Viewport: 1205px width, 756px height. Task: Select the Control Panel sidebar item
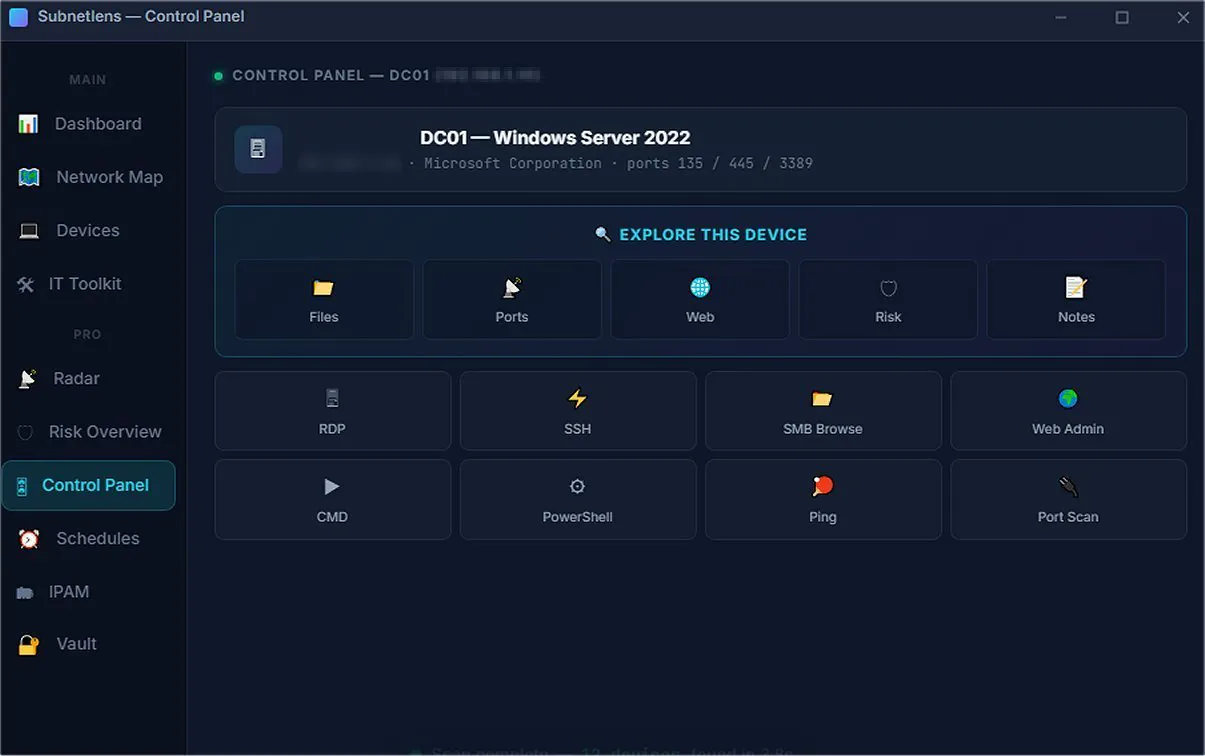point(88,485)
